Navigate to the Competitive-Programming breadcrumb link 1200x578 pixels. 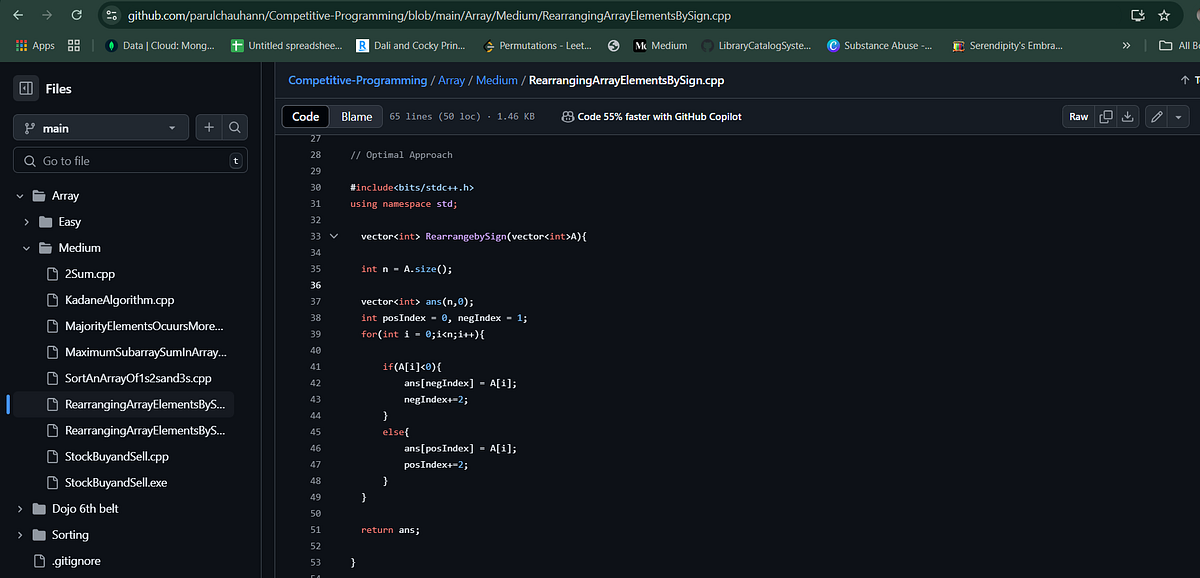[357, 80]
